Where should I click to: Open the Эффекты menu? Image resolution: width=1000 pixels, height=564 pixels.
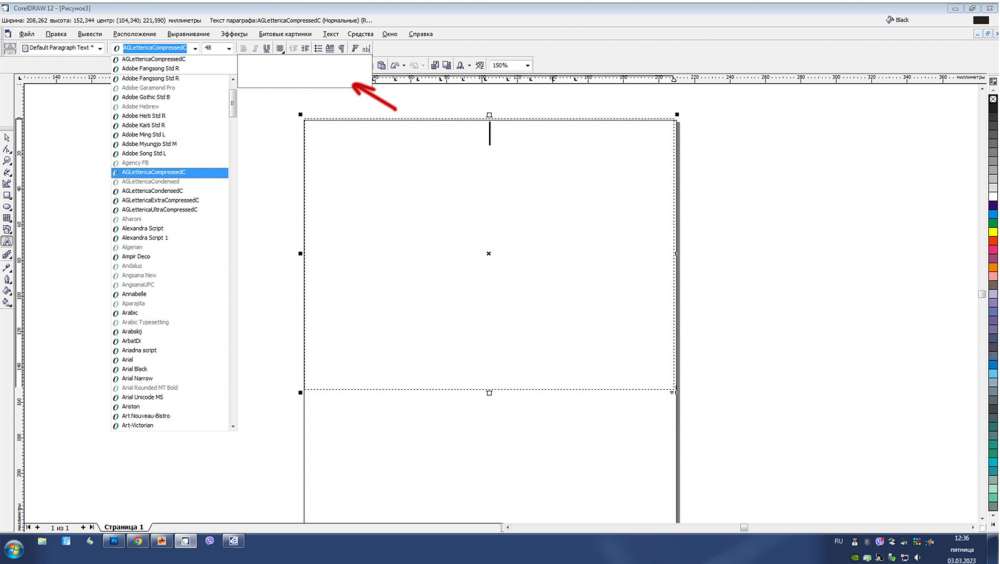[x=234, y=34]
